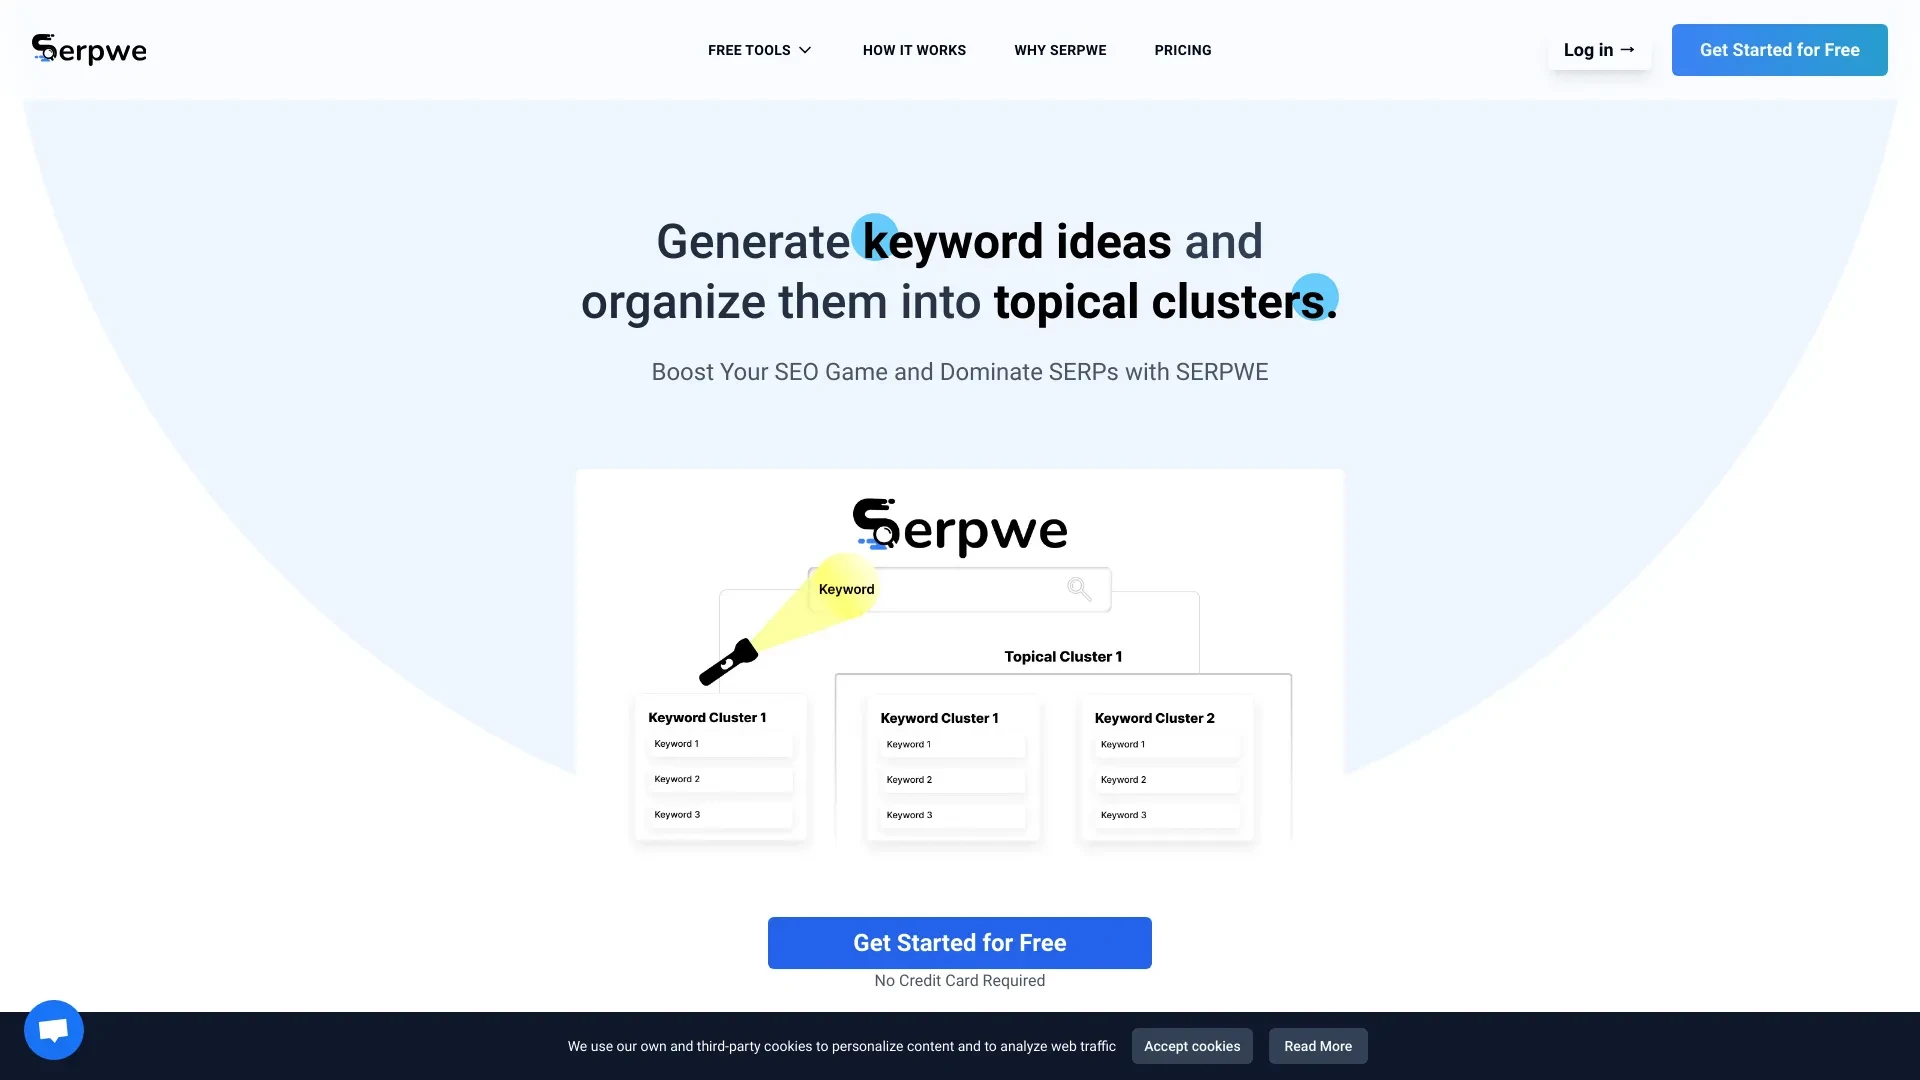Click the Log in link

[1600, 49]
